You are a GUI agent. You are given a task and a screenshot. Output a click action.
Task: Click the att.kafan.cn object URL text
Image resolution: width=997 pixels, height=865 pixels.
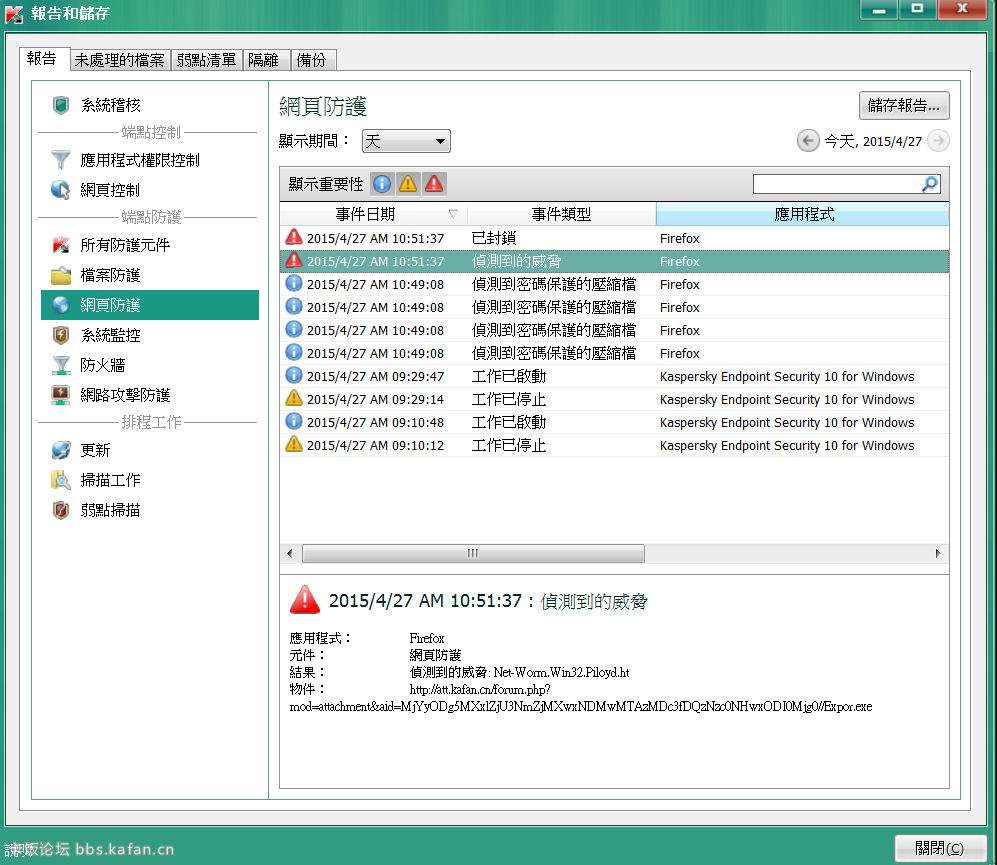coord(581,698)
